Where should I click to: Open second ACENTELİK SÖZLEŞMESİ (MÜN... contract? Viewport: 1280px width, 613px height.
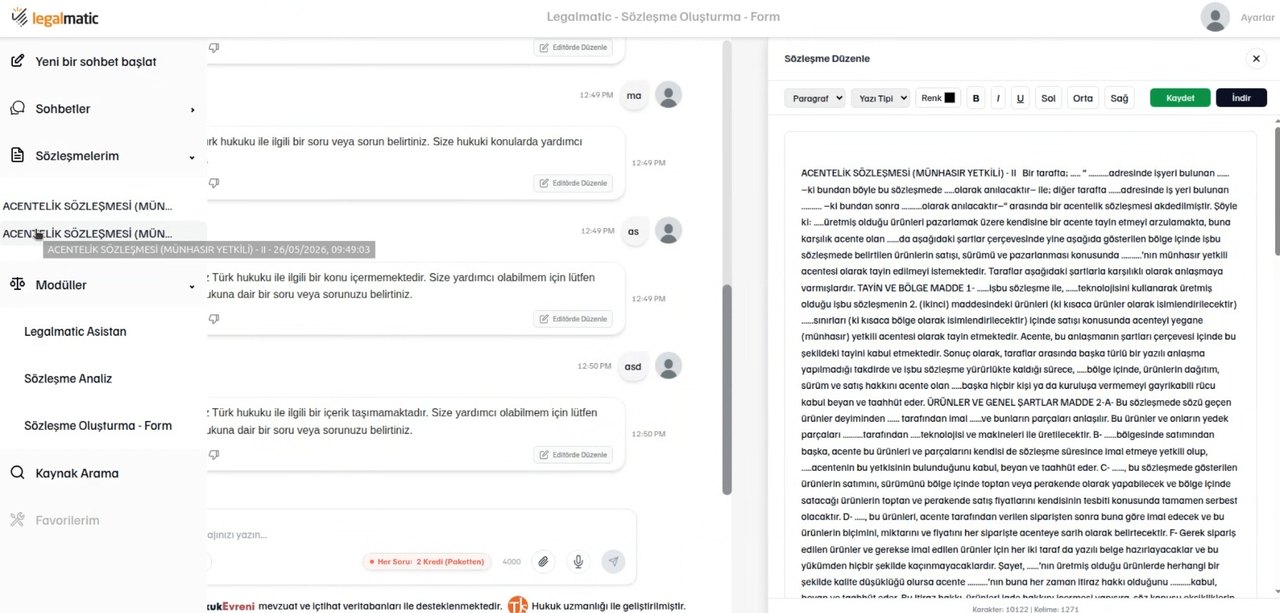click(88, 233)
